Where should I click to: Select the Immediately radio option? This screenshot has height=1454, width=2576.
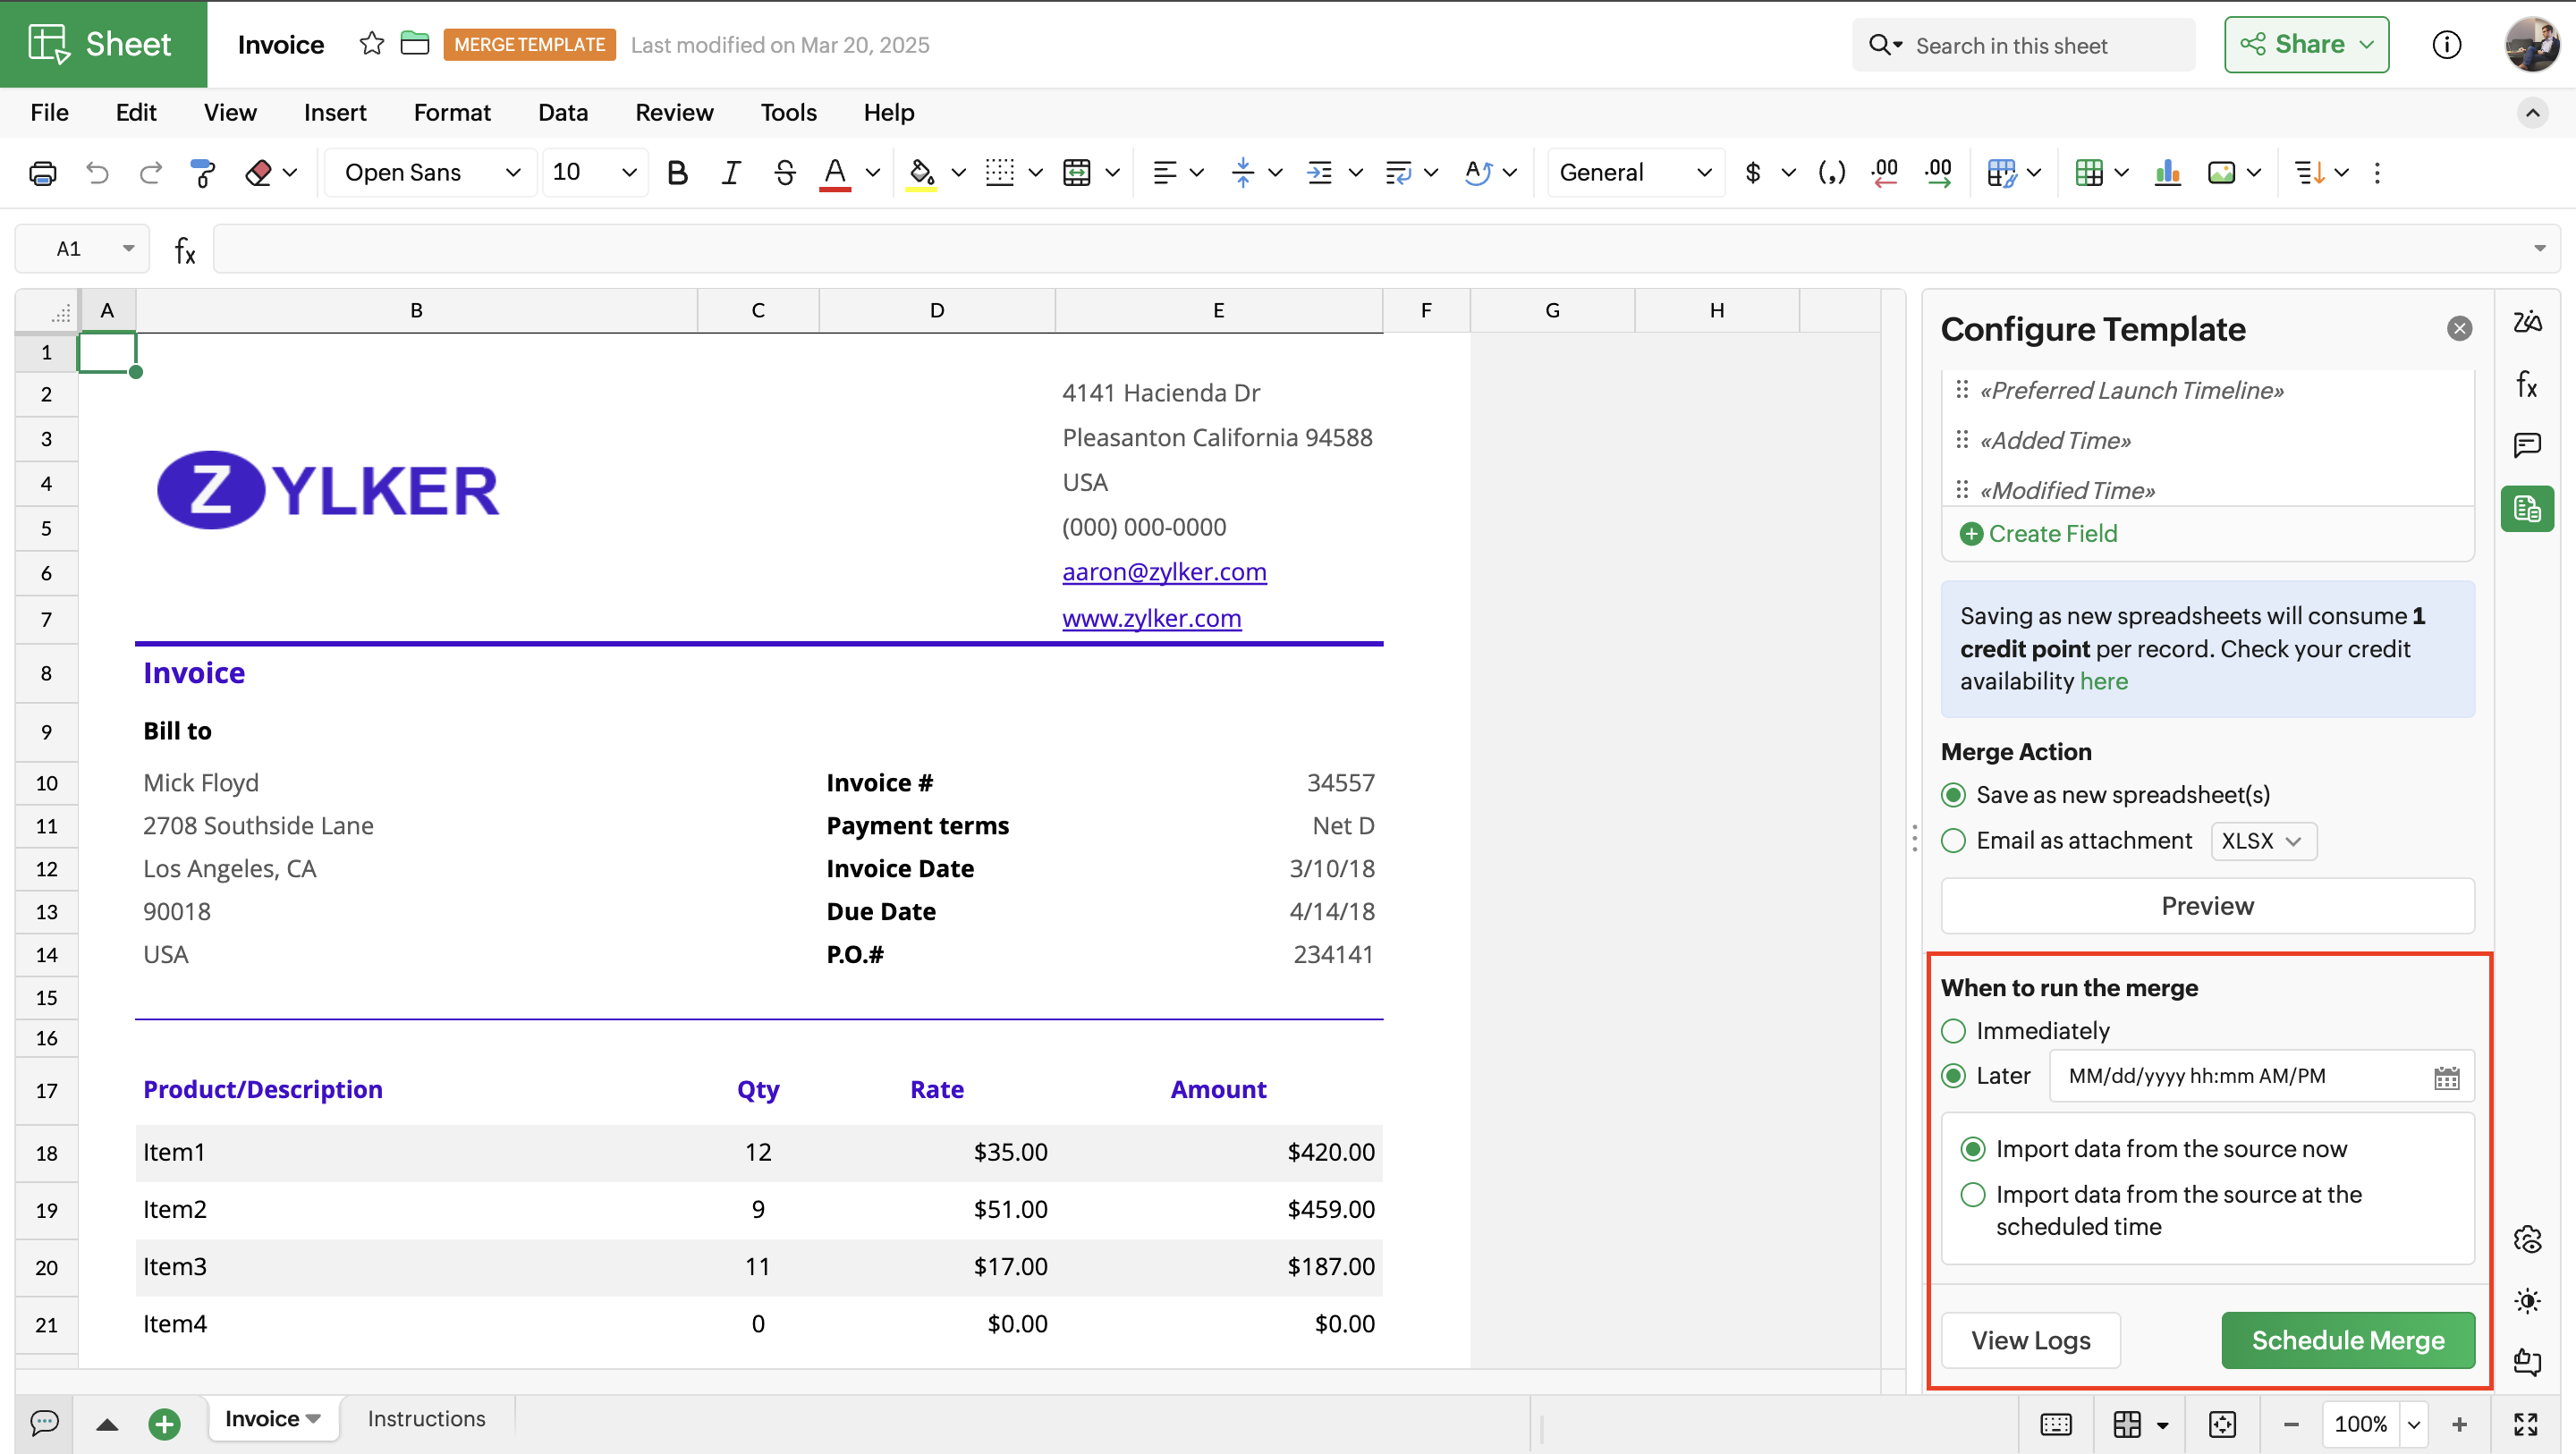click(x=1953, y=1030)
